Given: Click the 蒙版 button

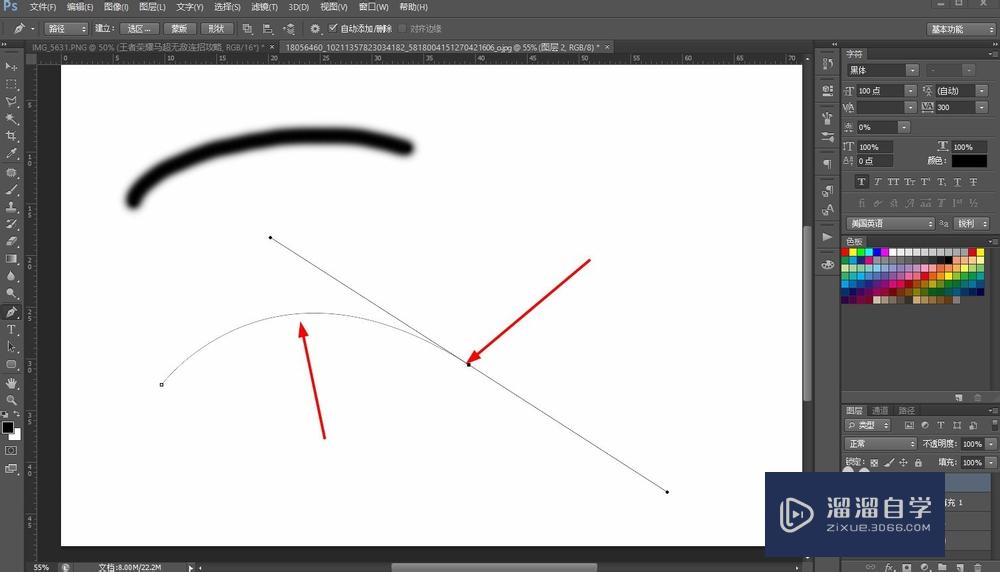Looking at the screenshot, I should 179,29.
